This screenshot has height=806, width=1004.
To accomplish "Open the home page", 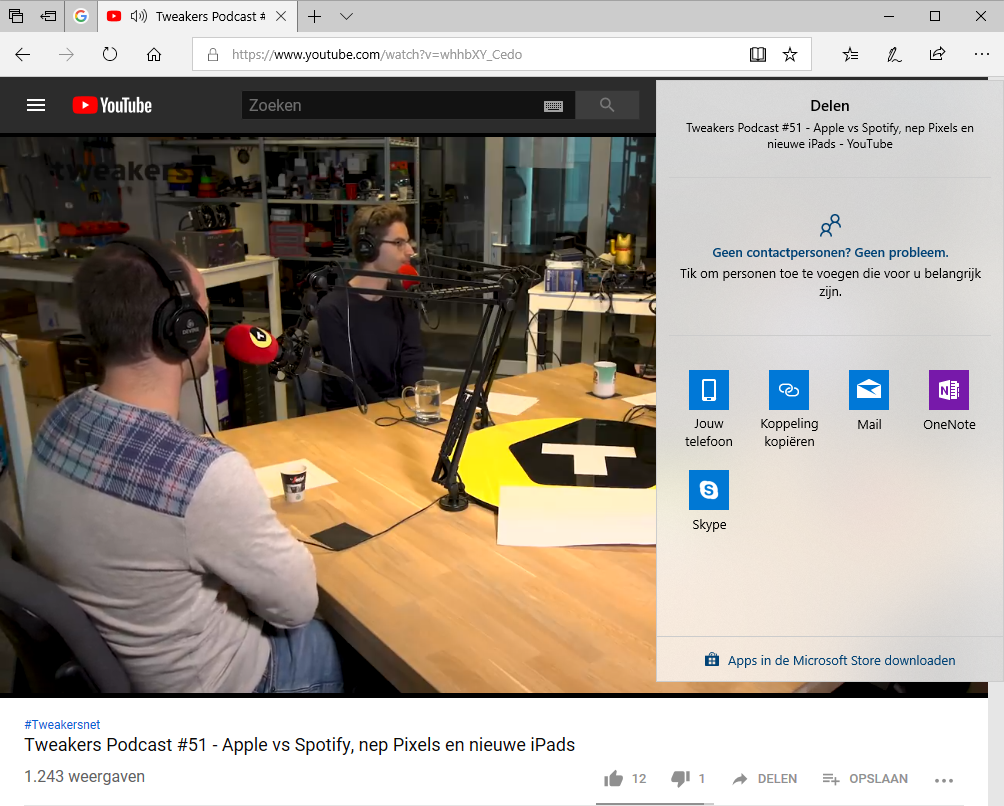I will pyautogui.click(x=154, y=54).
